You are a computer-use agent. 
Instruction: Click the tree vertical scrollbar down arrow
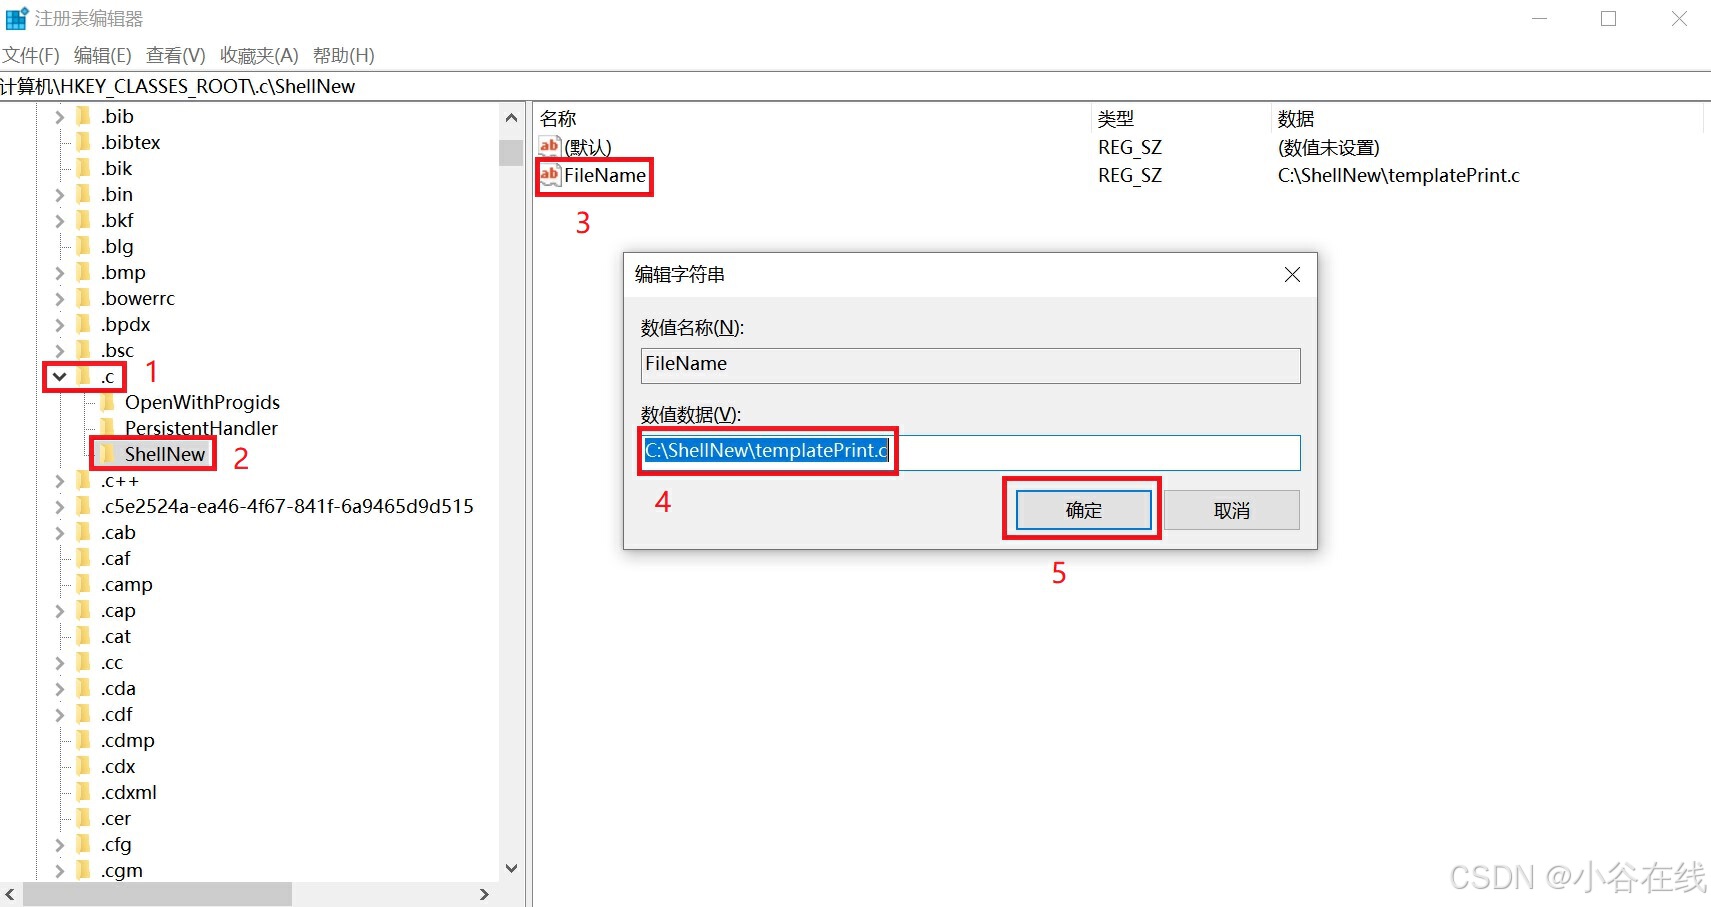click(512, 868)
